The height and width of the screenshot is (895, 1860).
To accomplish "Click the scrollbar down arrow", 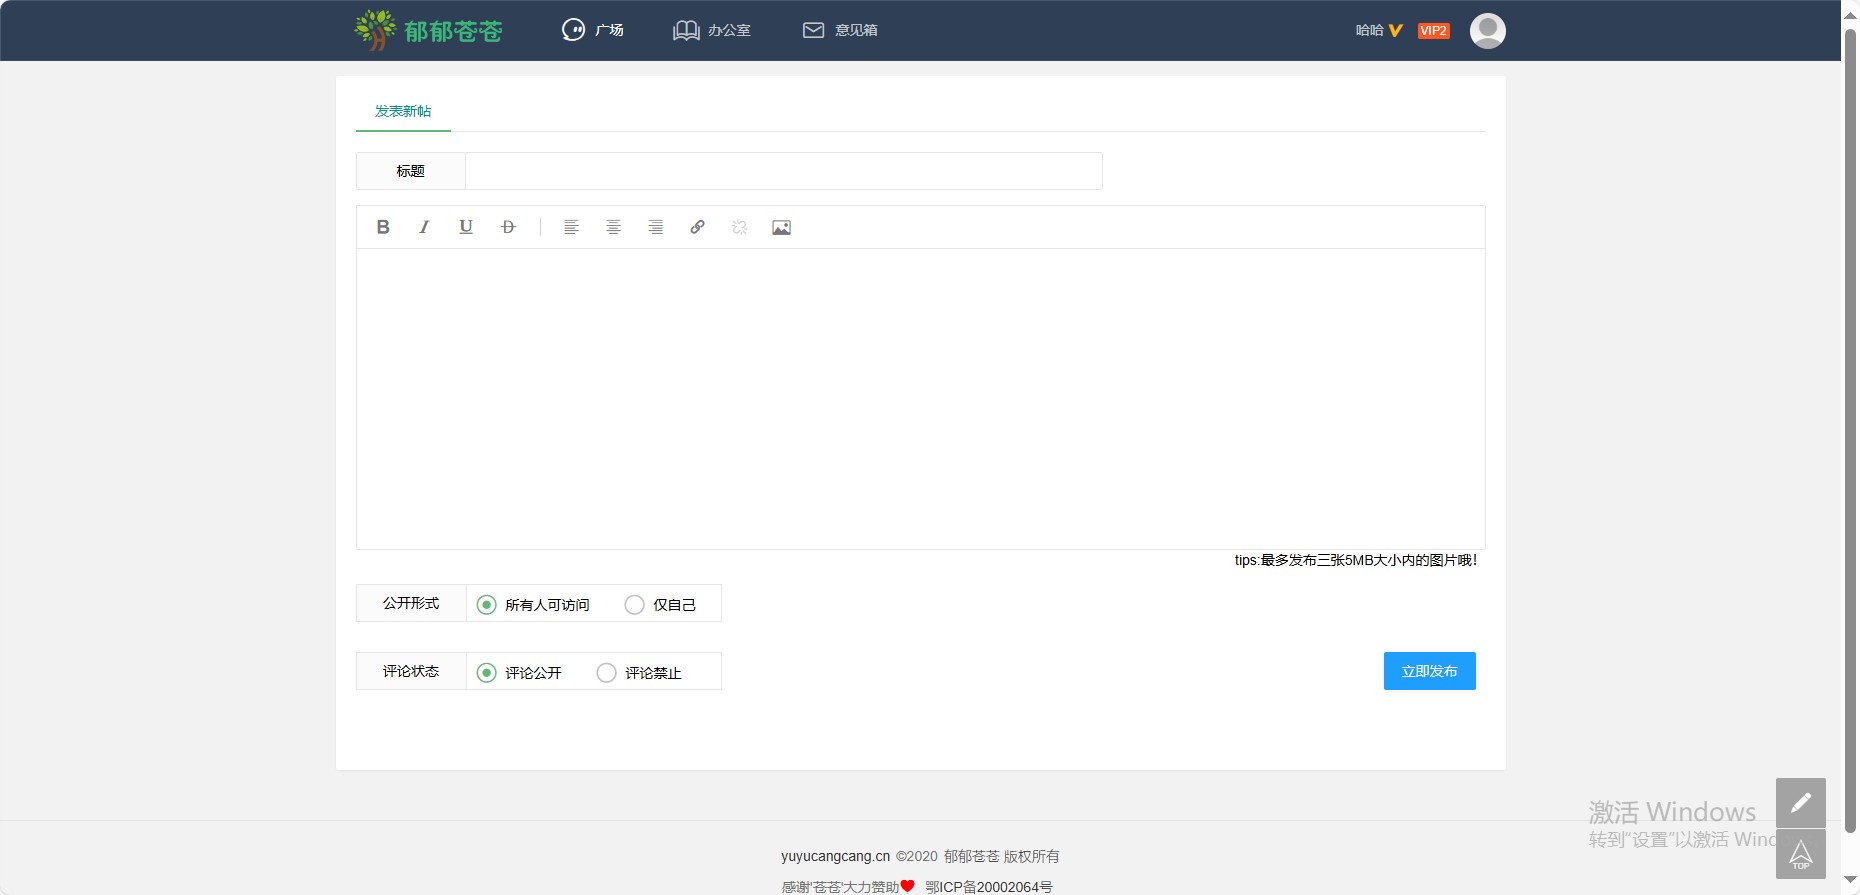I will point(1850,880).
